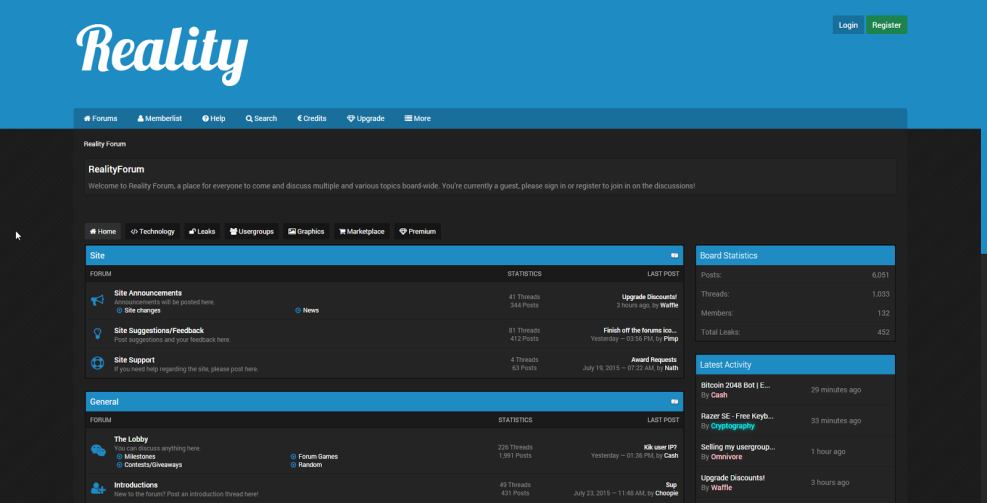Viewport: 987px width, 503px height.
Task: Select the Leaks category tab
Action: point(202,231)
